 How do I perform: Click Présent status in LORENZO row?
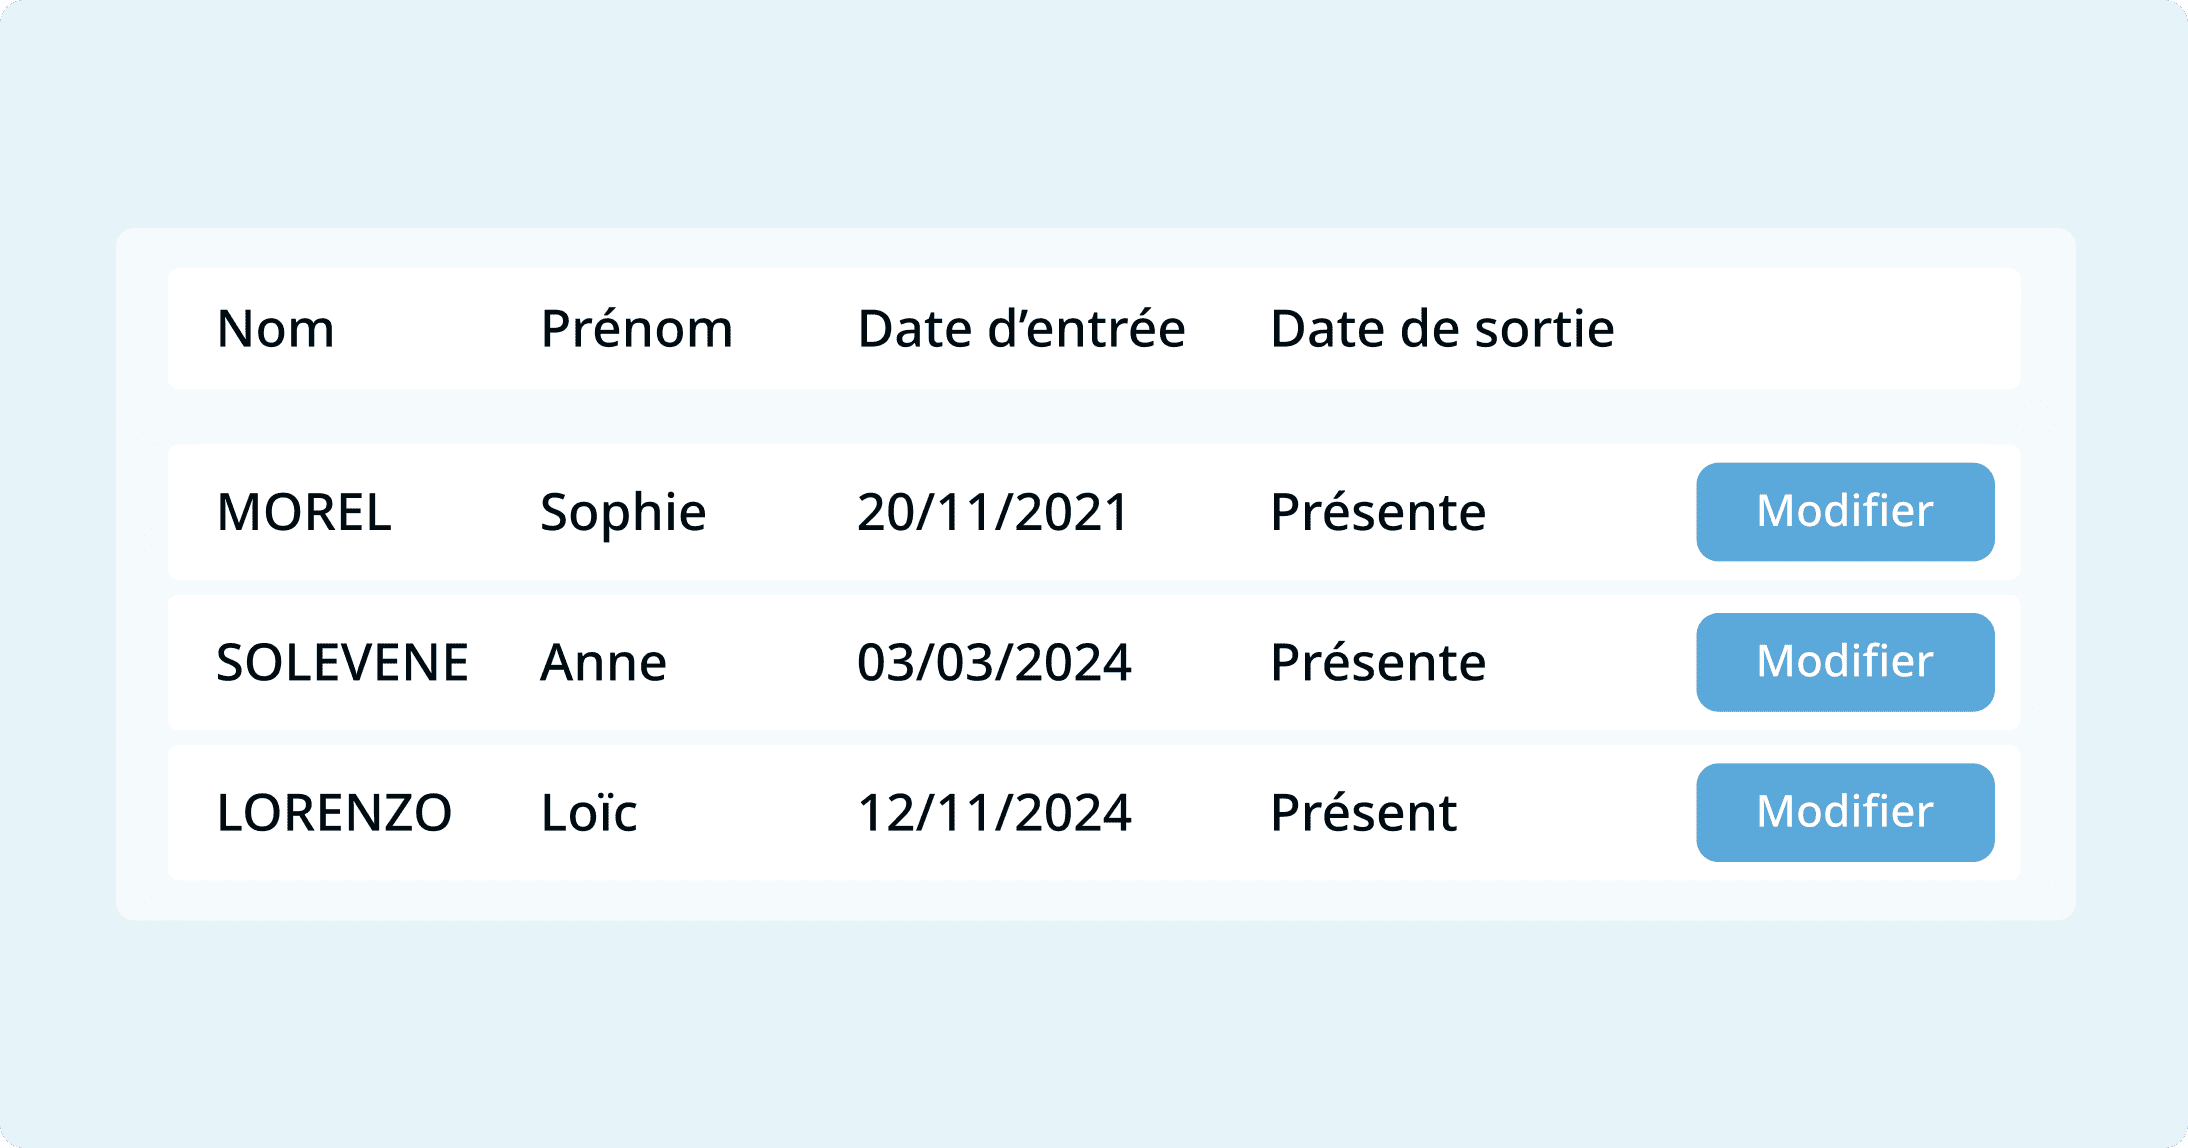pos(1363,812)
